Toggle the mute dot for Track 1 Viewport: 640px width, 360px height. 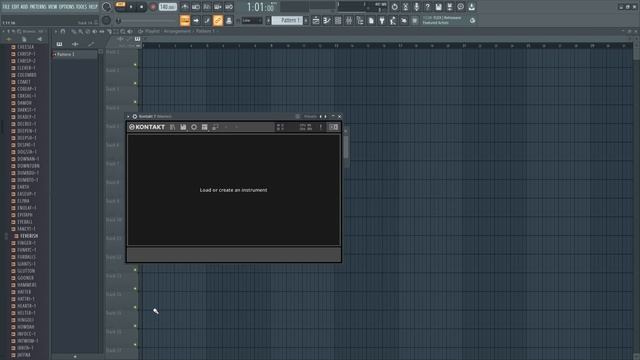tap(135, 64)
